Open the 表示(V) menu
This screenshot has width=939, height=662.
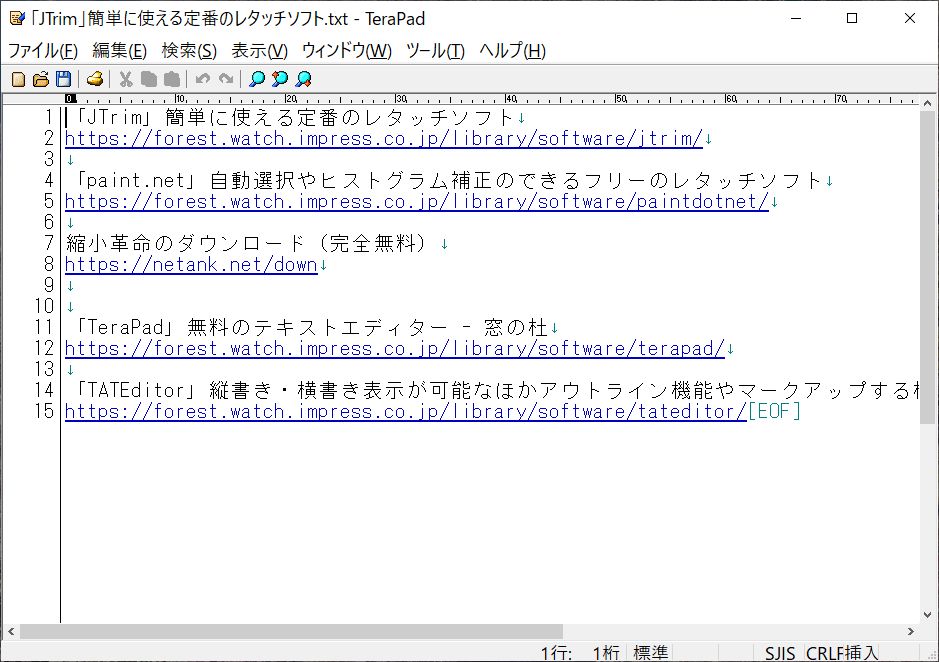(x=259, y=51)
